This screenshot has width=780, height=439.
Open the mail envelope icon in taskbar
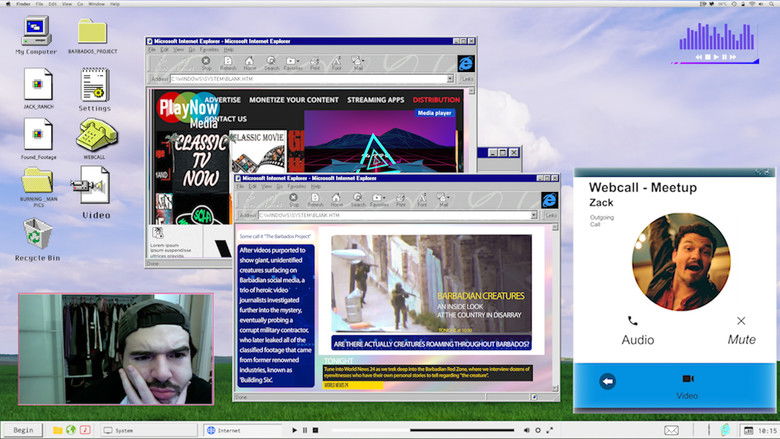pyautogui.click(x=672, y=430)
